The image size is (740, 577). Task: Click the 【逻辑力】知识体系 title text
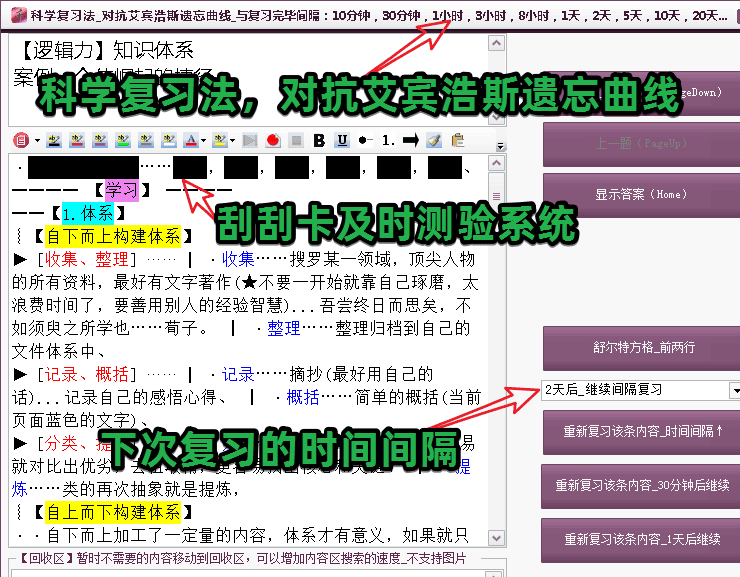(107, 50)
